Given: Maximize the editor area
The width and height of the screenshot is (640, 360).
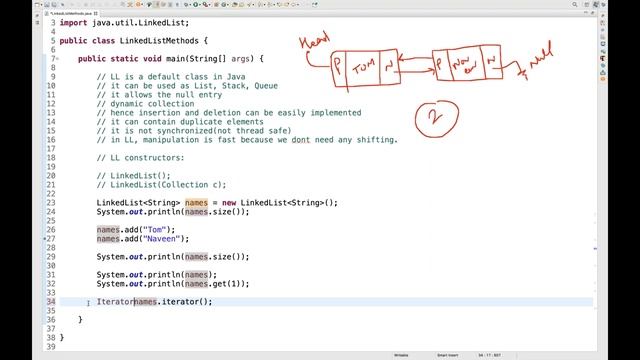Looking at the screenshot, I should (592, 13).
